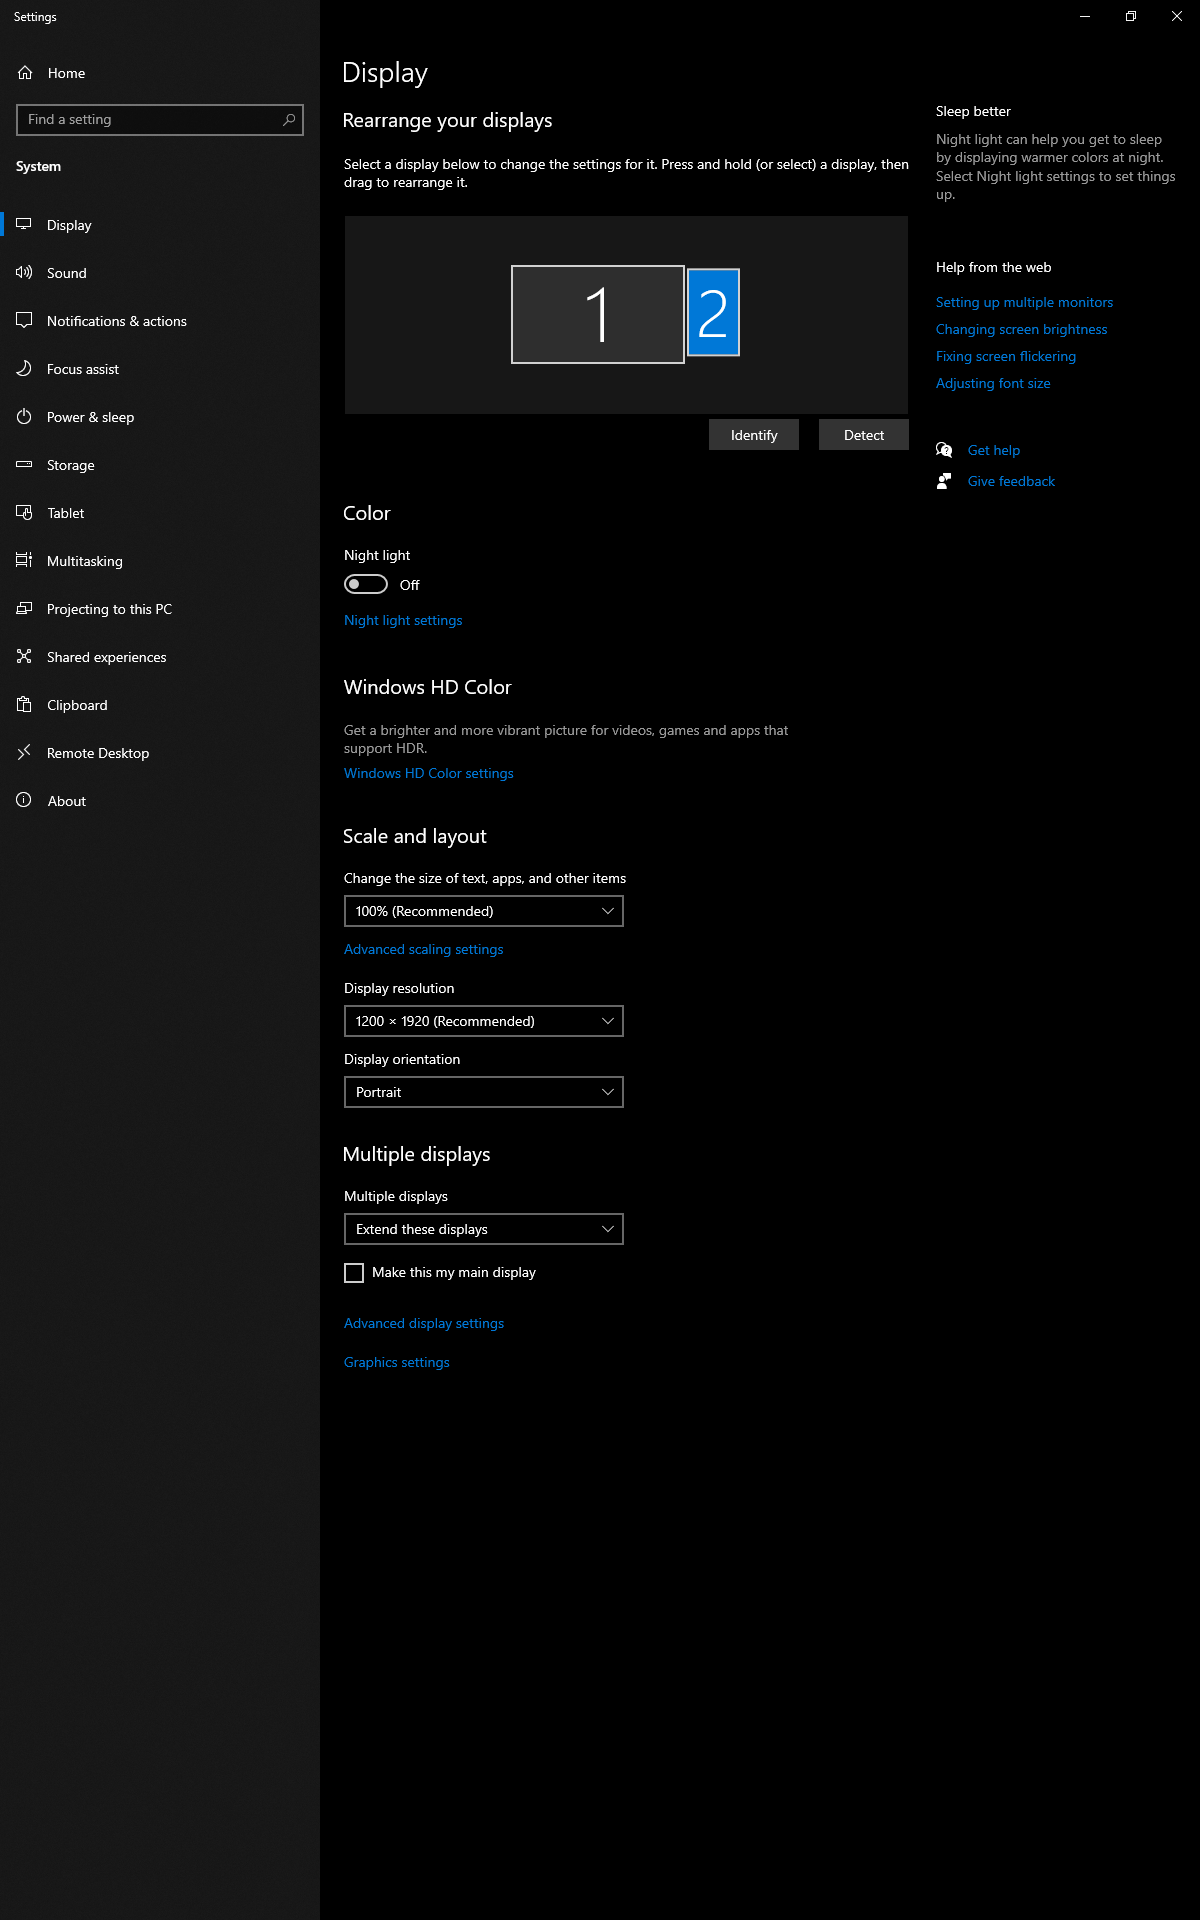Click the Clipboard icon
The height and width of the screenshot is (1920, 1200).
pos(24,704)
